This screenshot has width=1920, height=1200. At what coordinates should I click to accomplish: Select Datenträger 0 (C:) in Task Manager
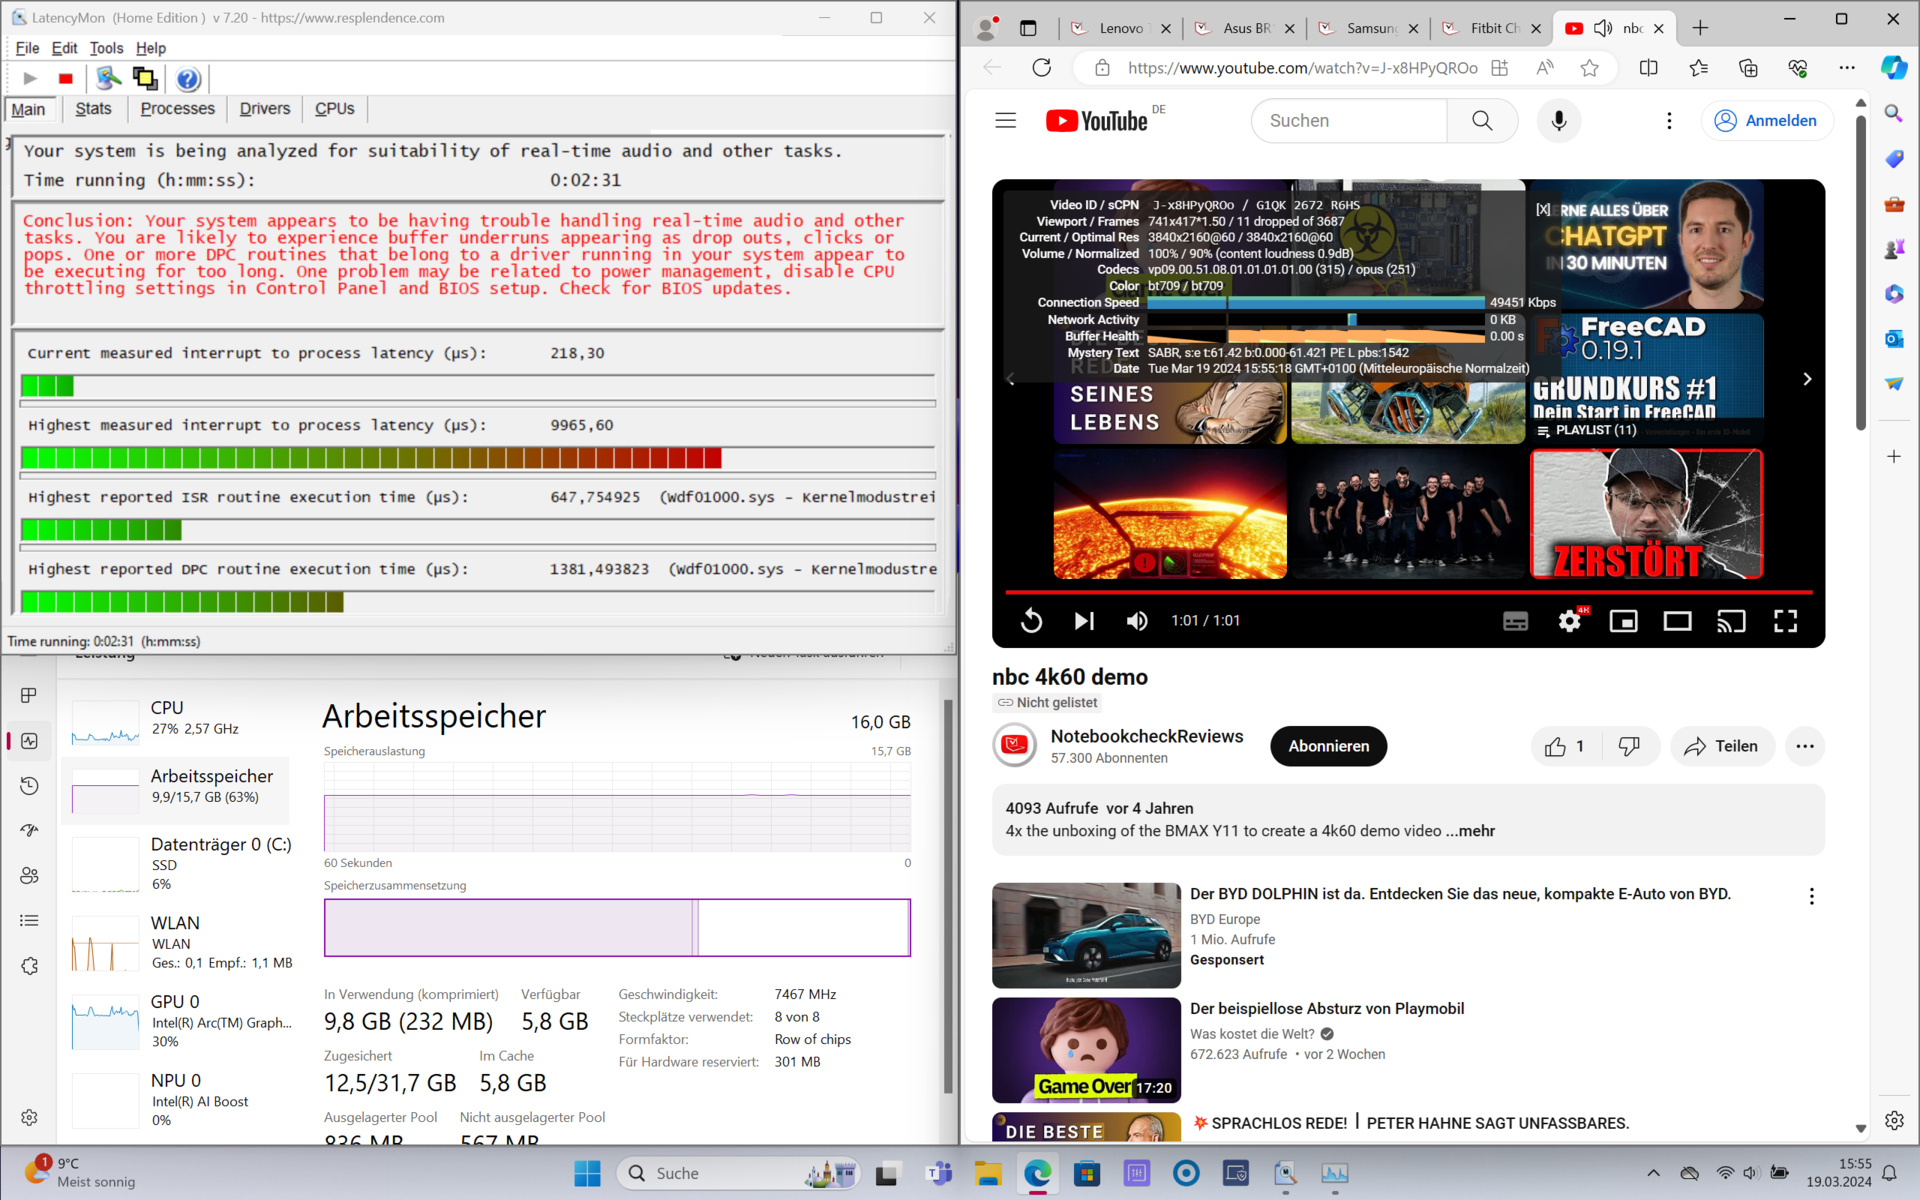click(x=176, y=864)
